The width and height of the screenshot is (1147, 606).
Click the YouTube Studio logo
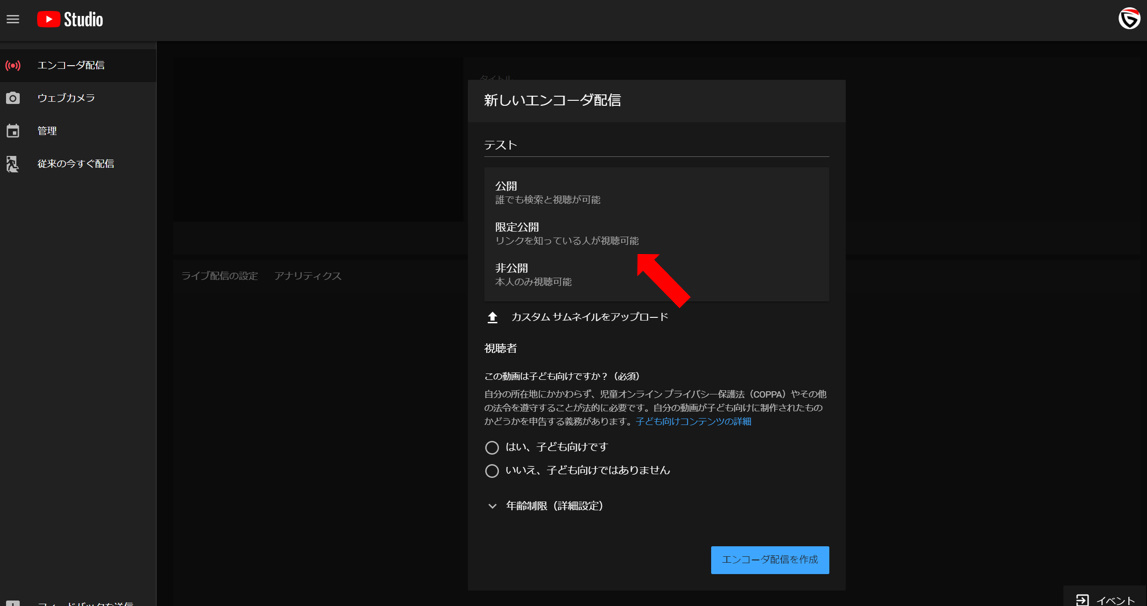pyautogui.click(x=70, y=19)
